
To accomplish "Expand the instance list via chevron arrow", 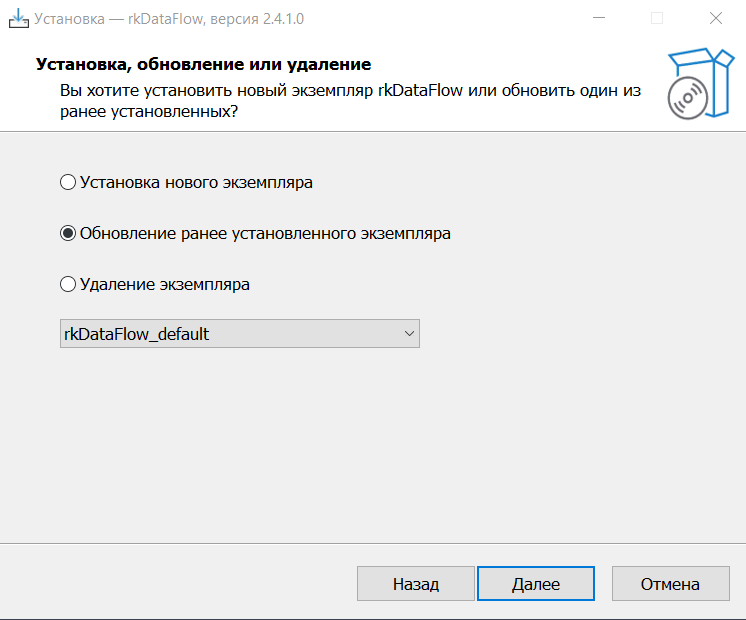I will coord(407,334).
